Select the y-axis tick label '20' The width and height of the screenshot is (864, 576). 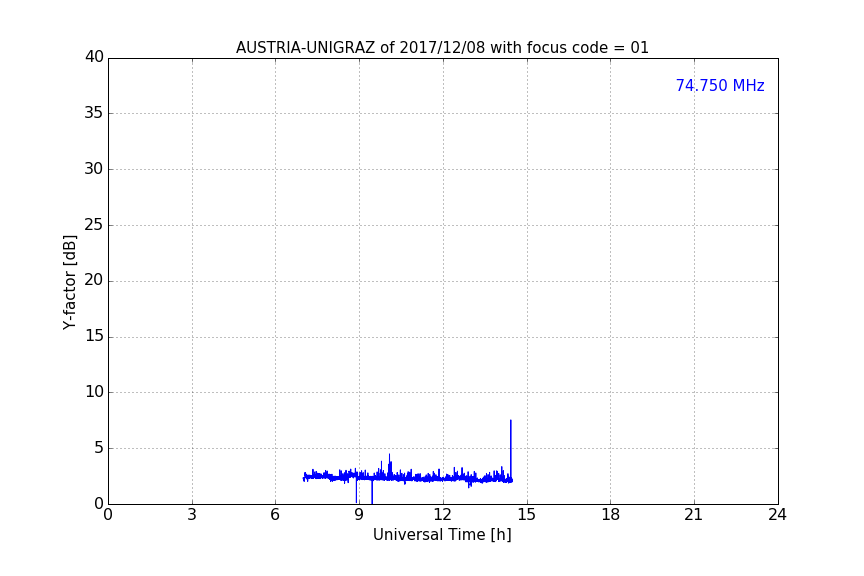94,280
